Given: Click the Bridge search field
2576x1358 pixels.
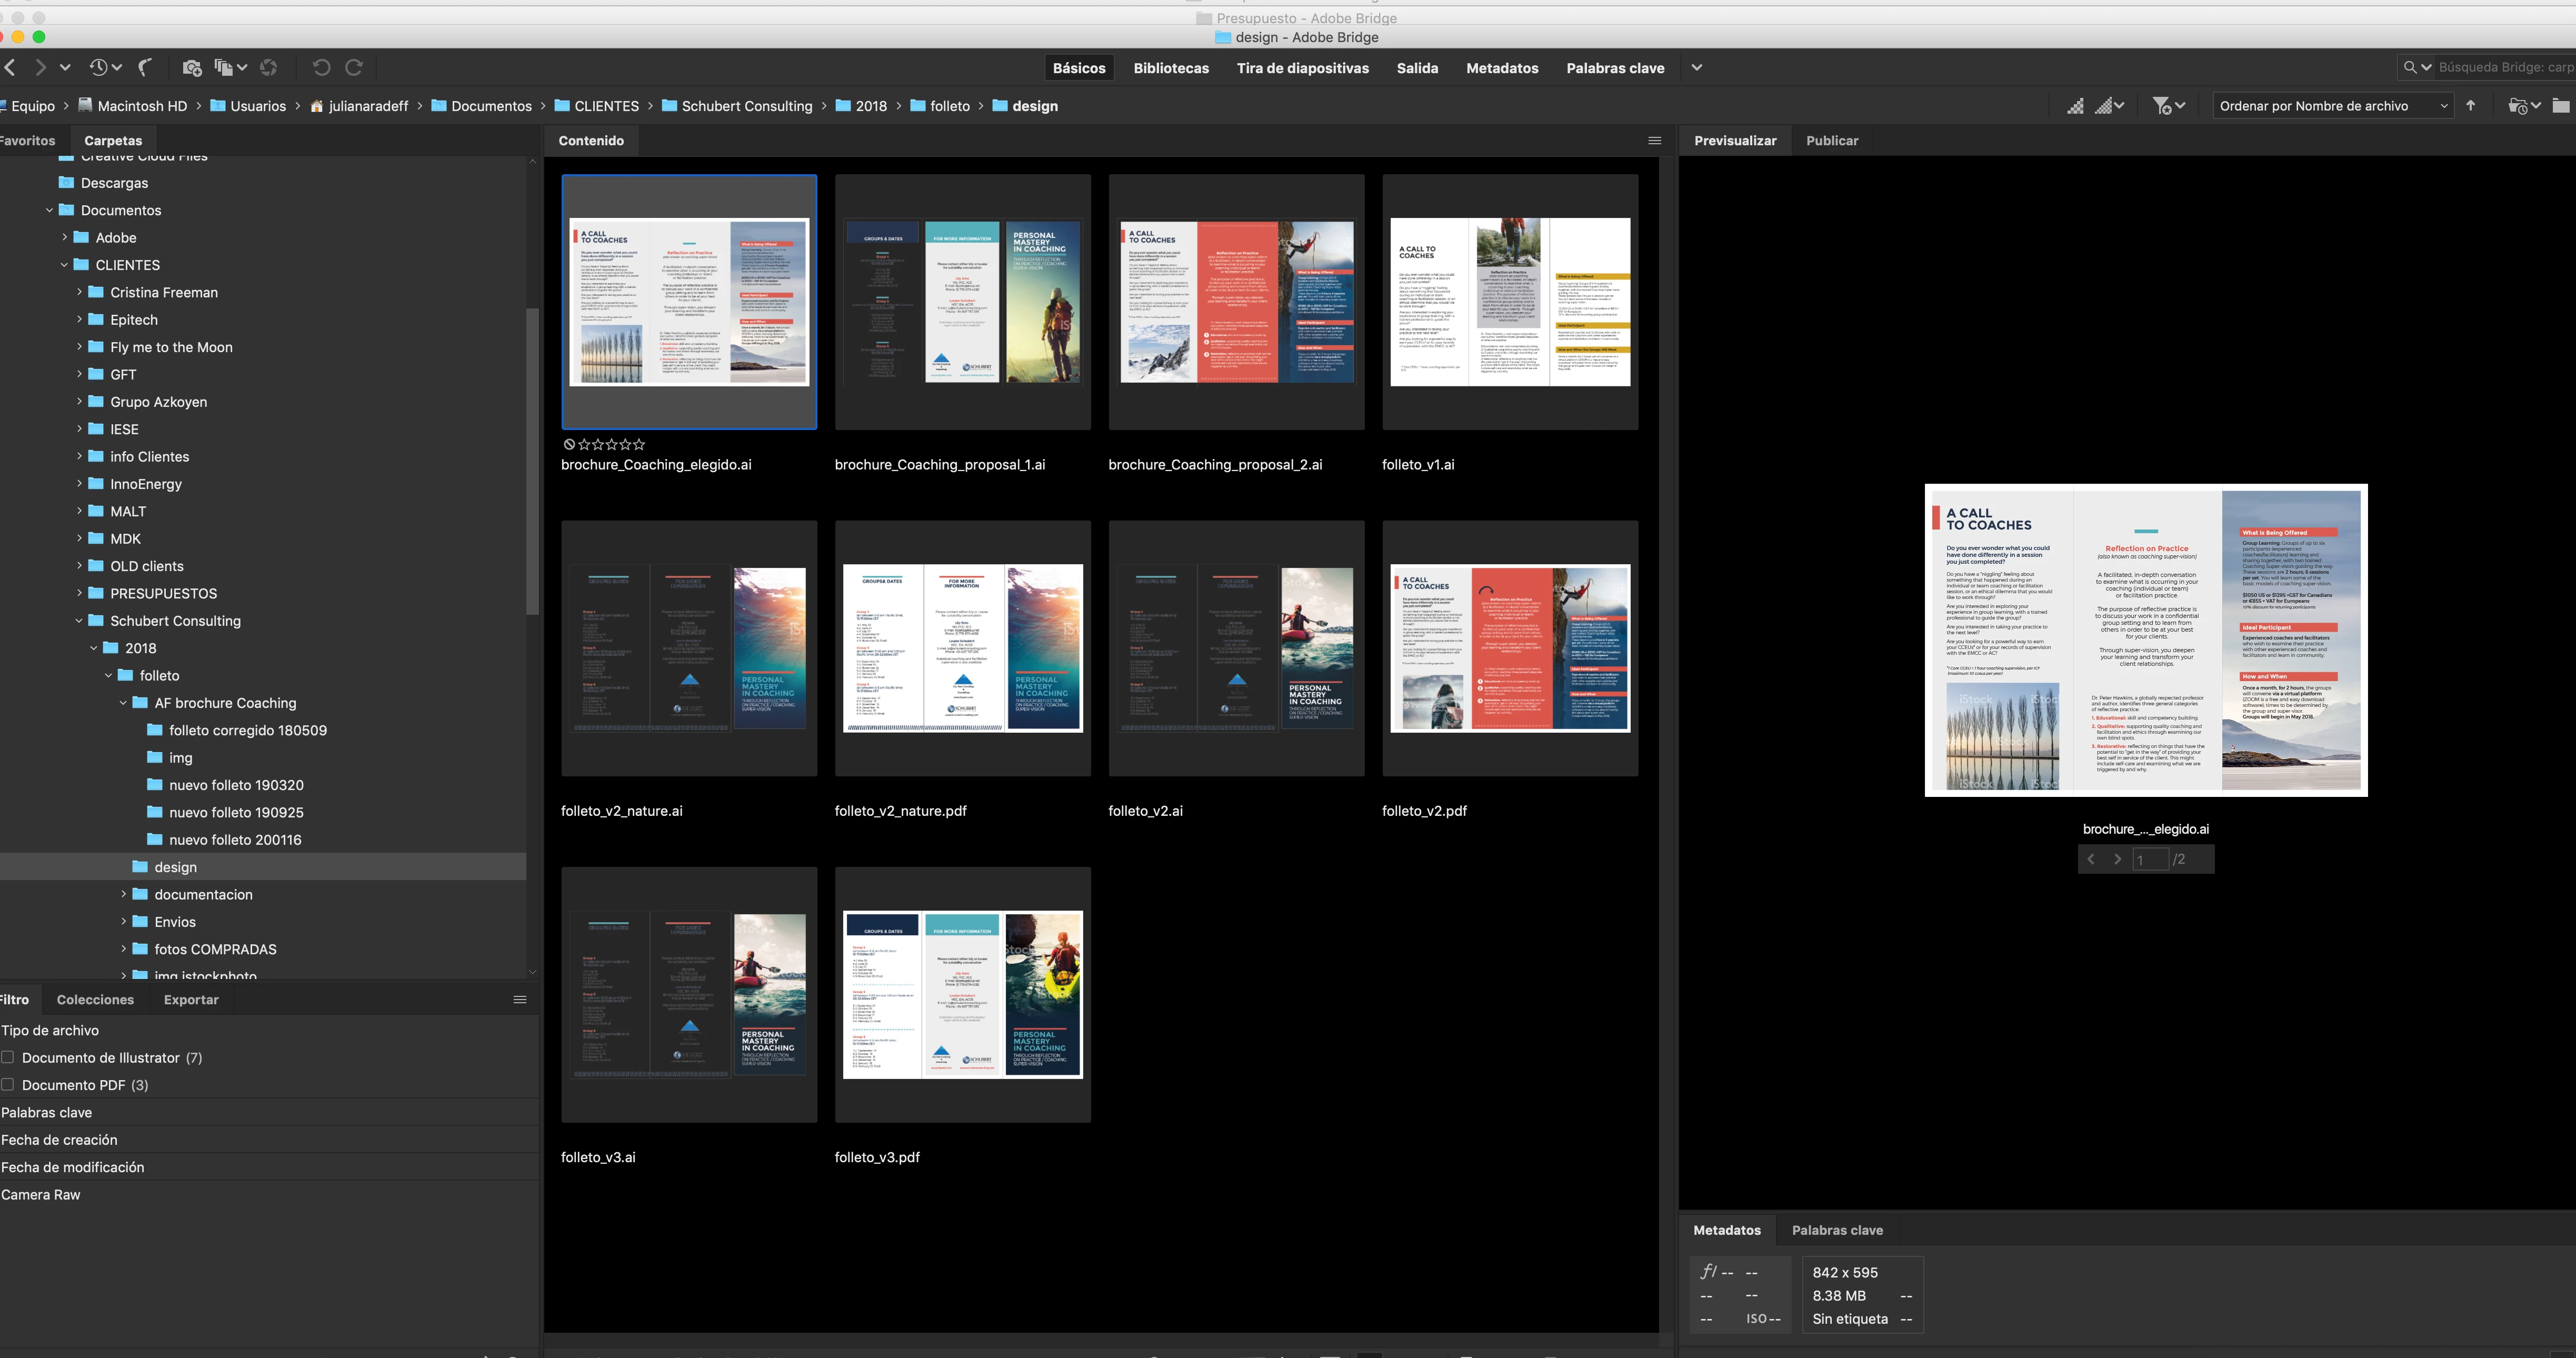Looking at the screenshot, I should [2504, 67].
